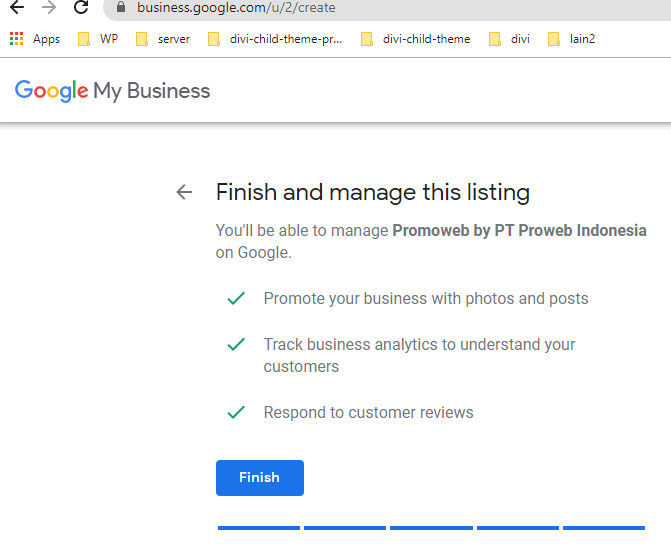Screen dimensions: 671x554
Task: Click the Finish button
Action: [x=260, y=478]
